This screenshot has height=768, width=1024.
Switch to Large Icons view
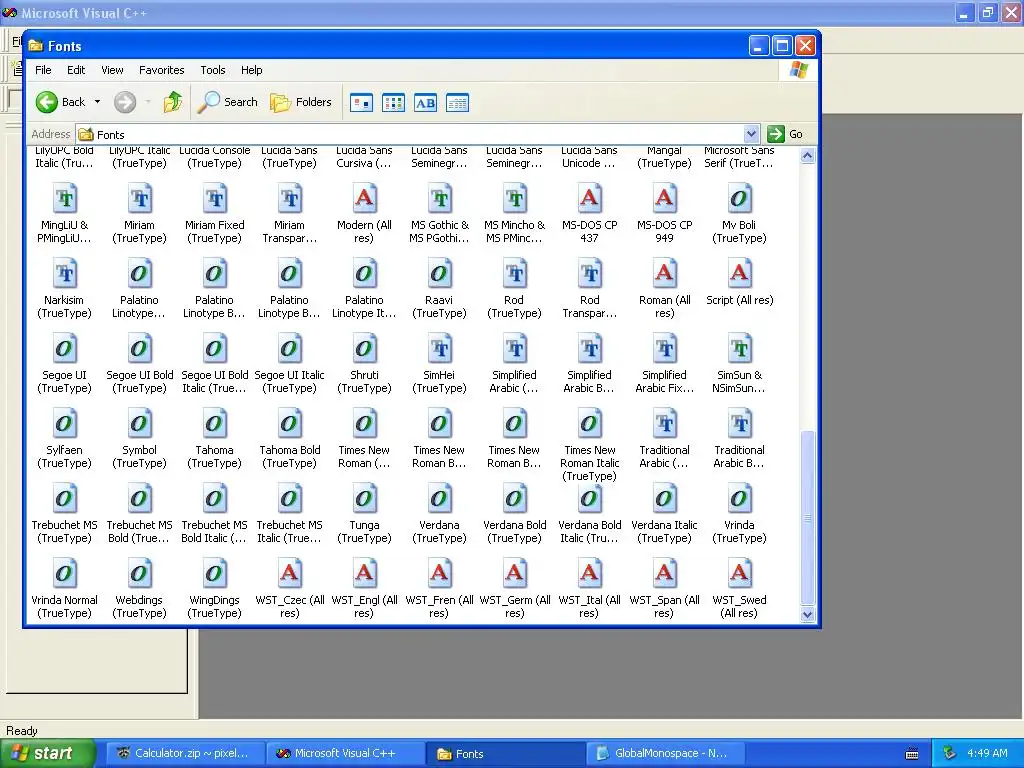pyautogui.click(x=362, y=103)
